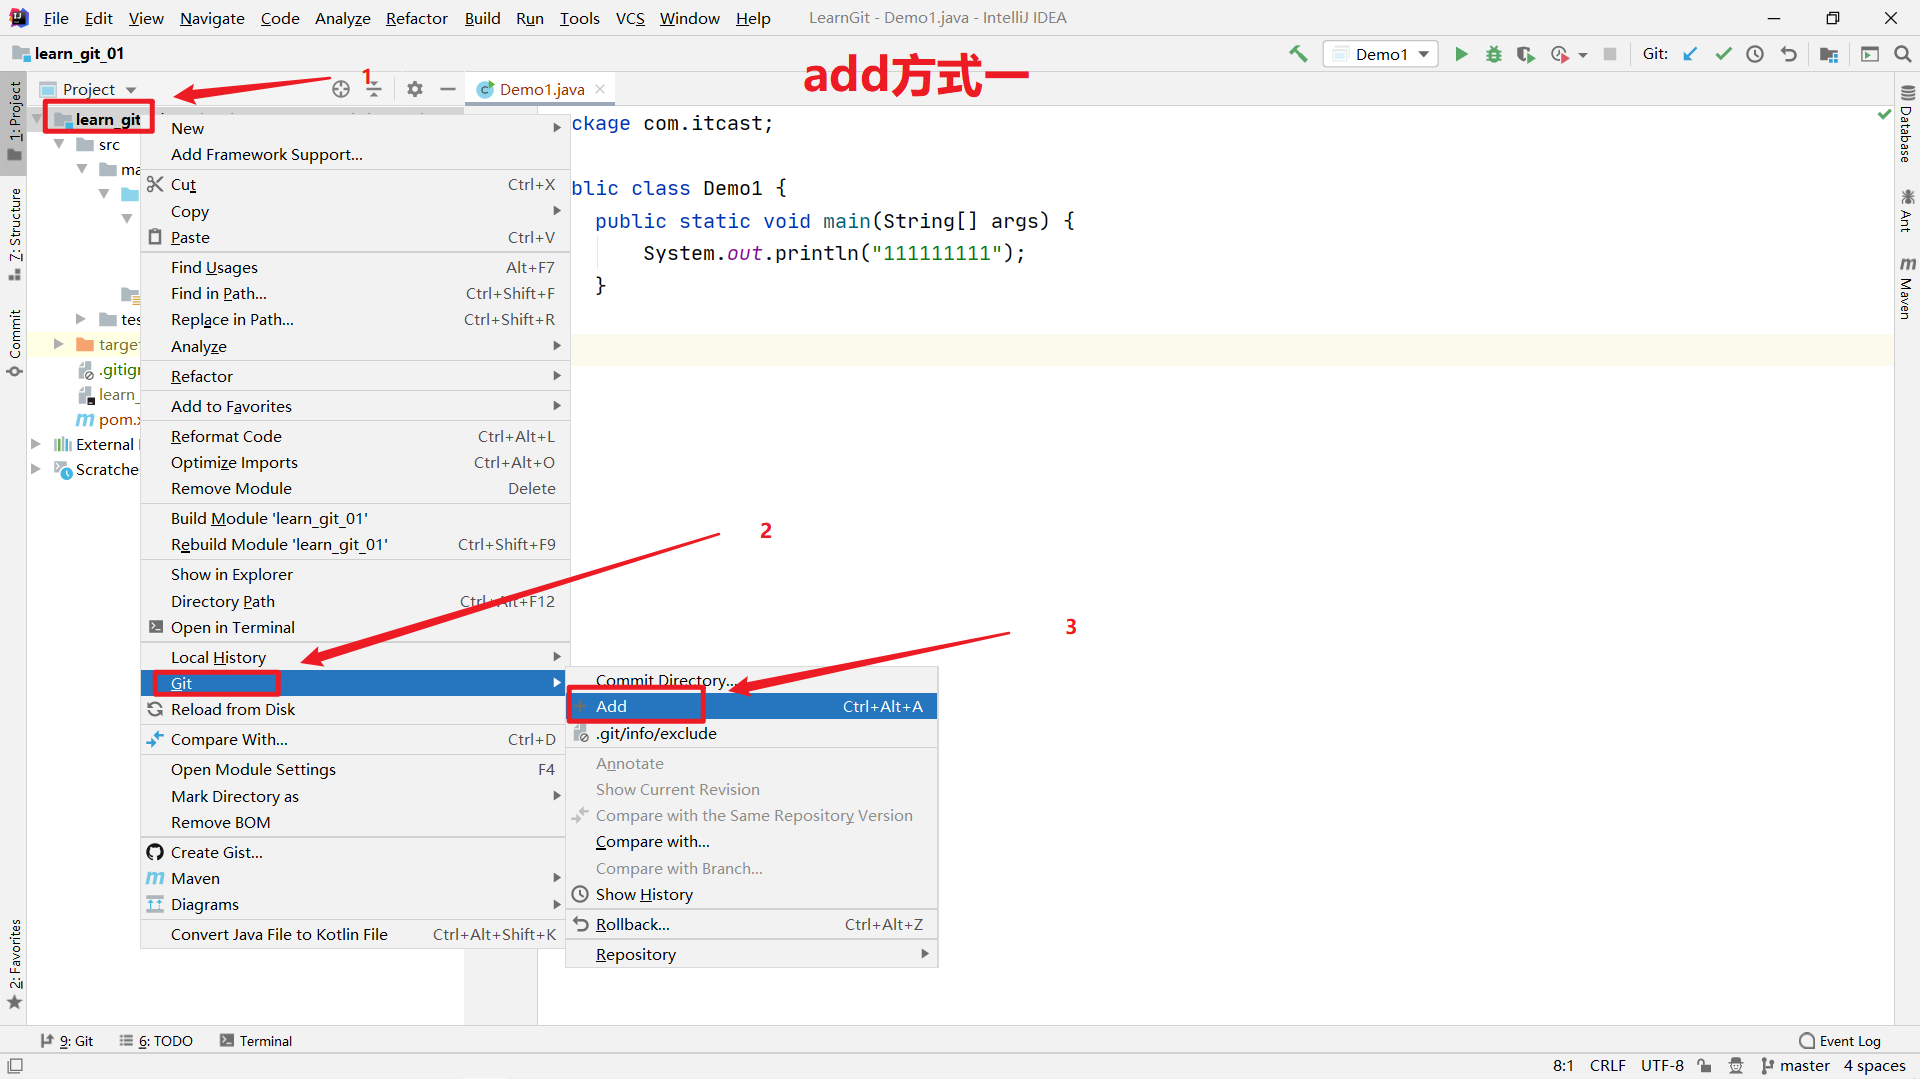
Task: Open the Favorites tool window
Action: coord(14,964)
